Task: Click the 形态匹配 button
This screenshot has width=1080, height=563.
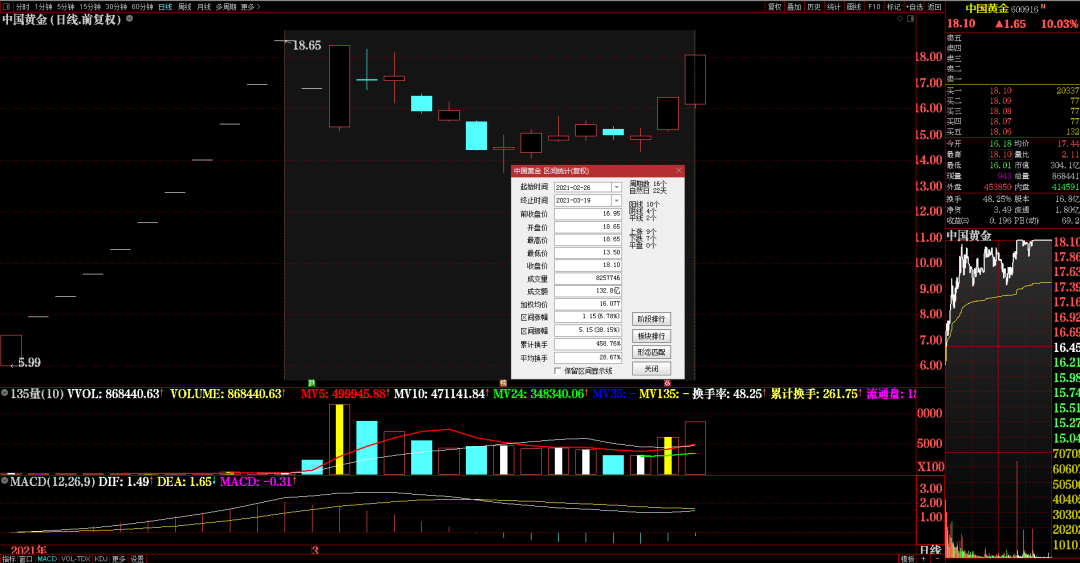Action: pos(652,352)
